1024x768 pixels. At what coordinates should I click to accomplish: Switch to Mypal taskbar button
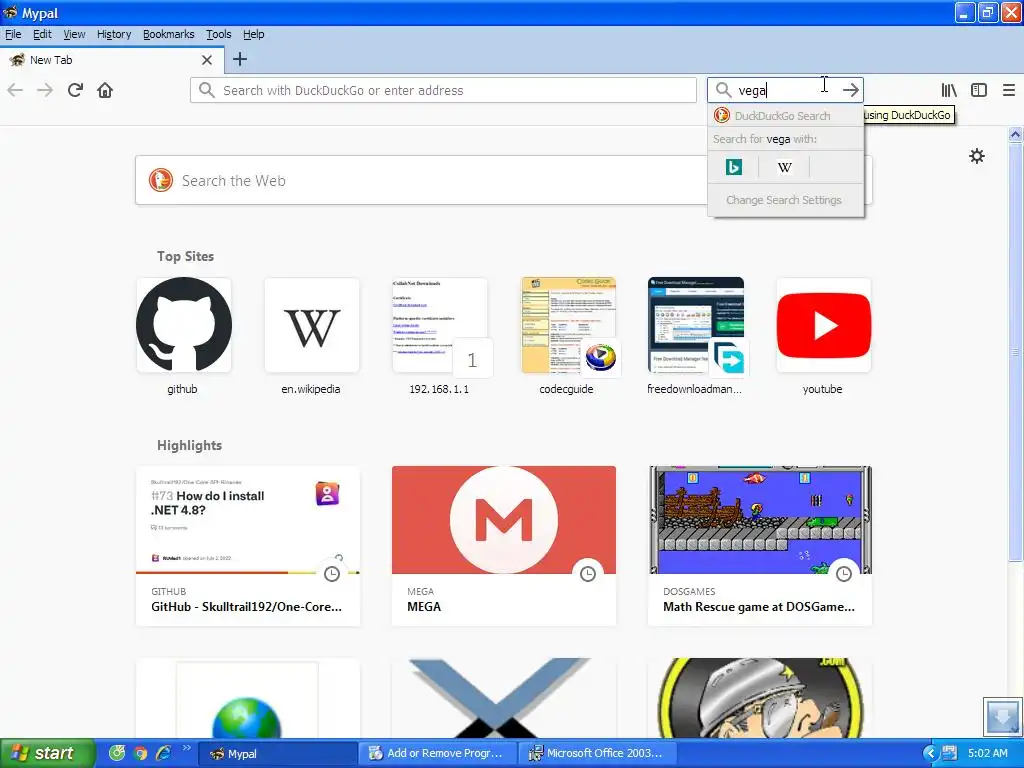click(x=276, y=754)
